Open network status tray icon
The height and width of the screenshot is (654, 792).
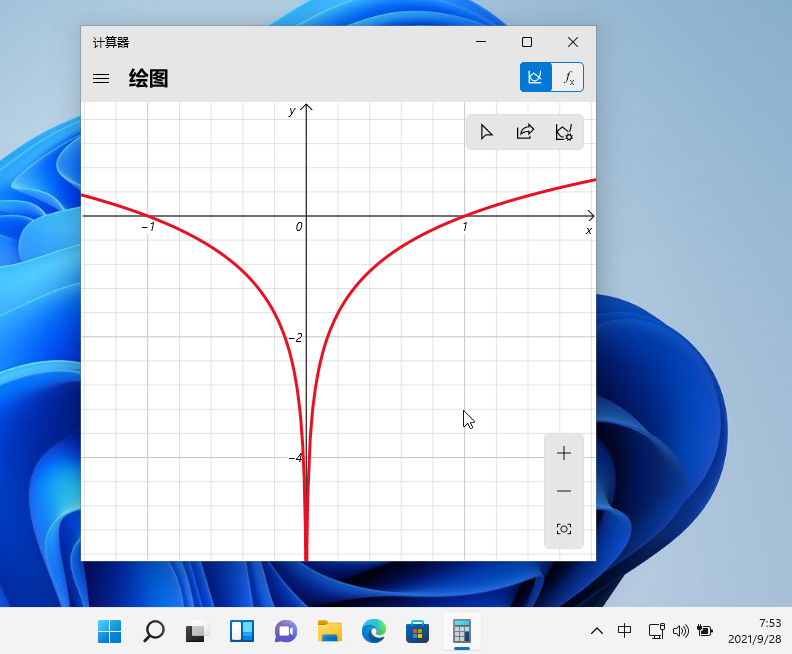pos(657,631)
